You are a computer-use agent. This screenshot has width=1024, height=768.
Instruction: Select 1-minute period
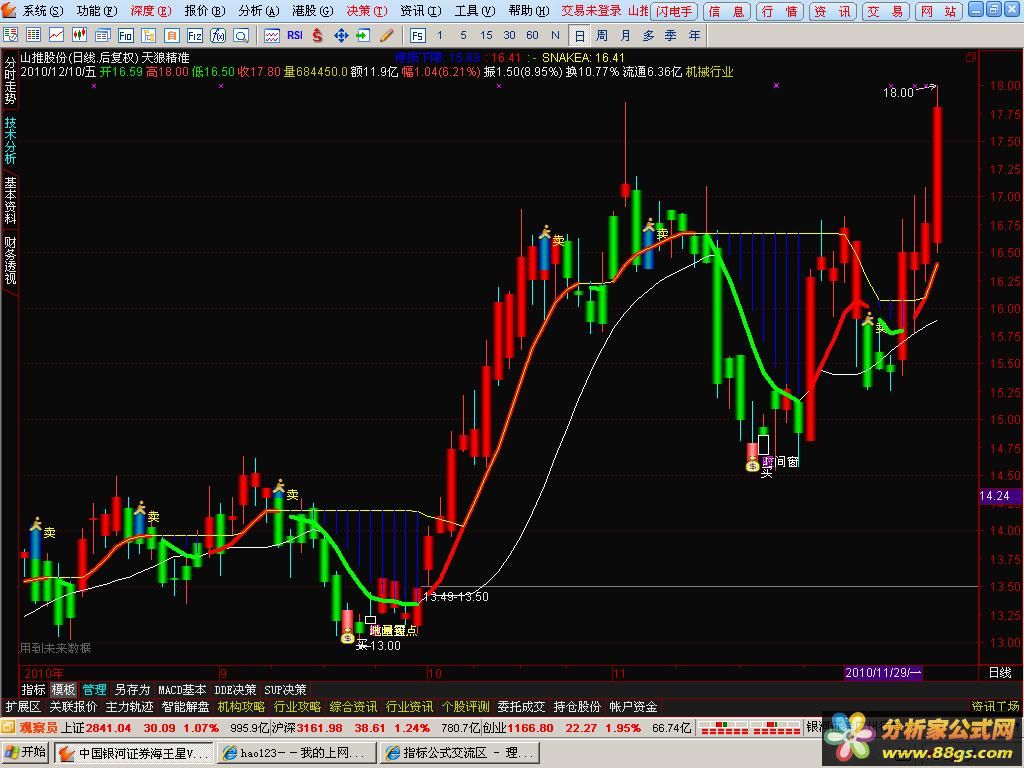(440, 35)
